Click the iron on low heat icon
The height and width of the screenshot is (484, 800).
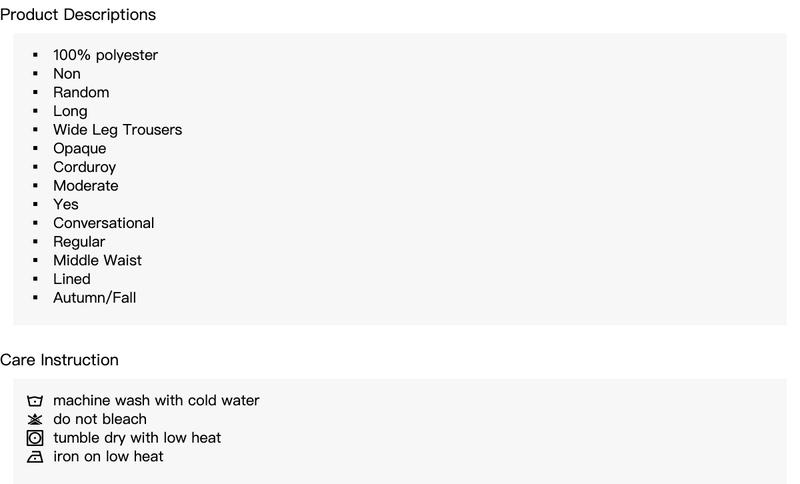[x=35, y=456]
